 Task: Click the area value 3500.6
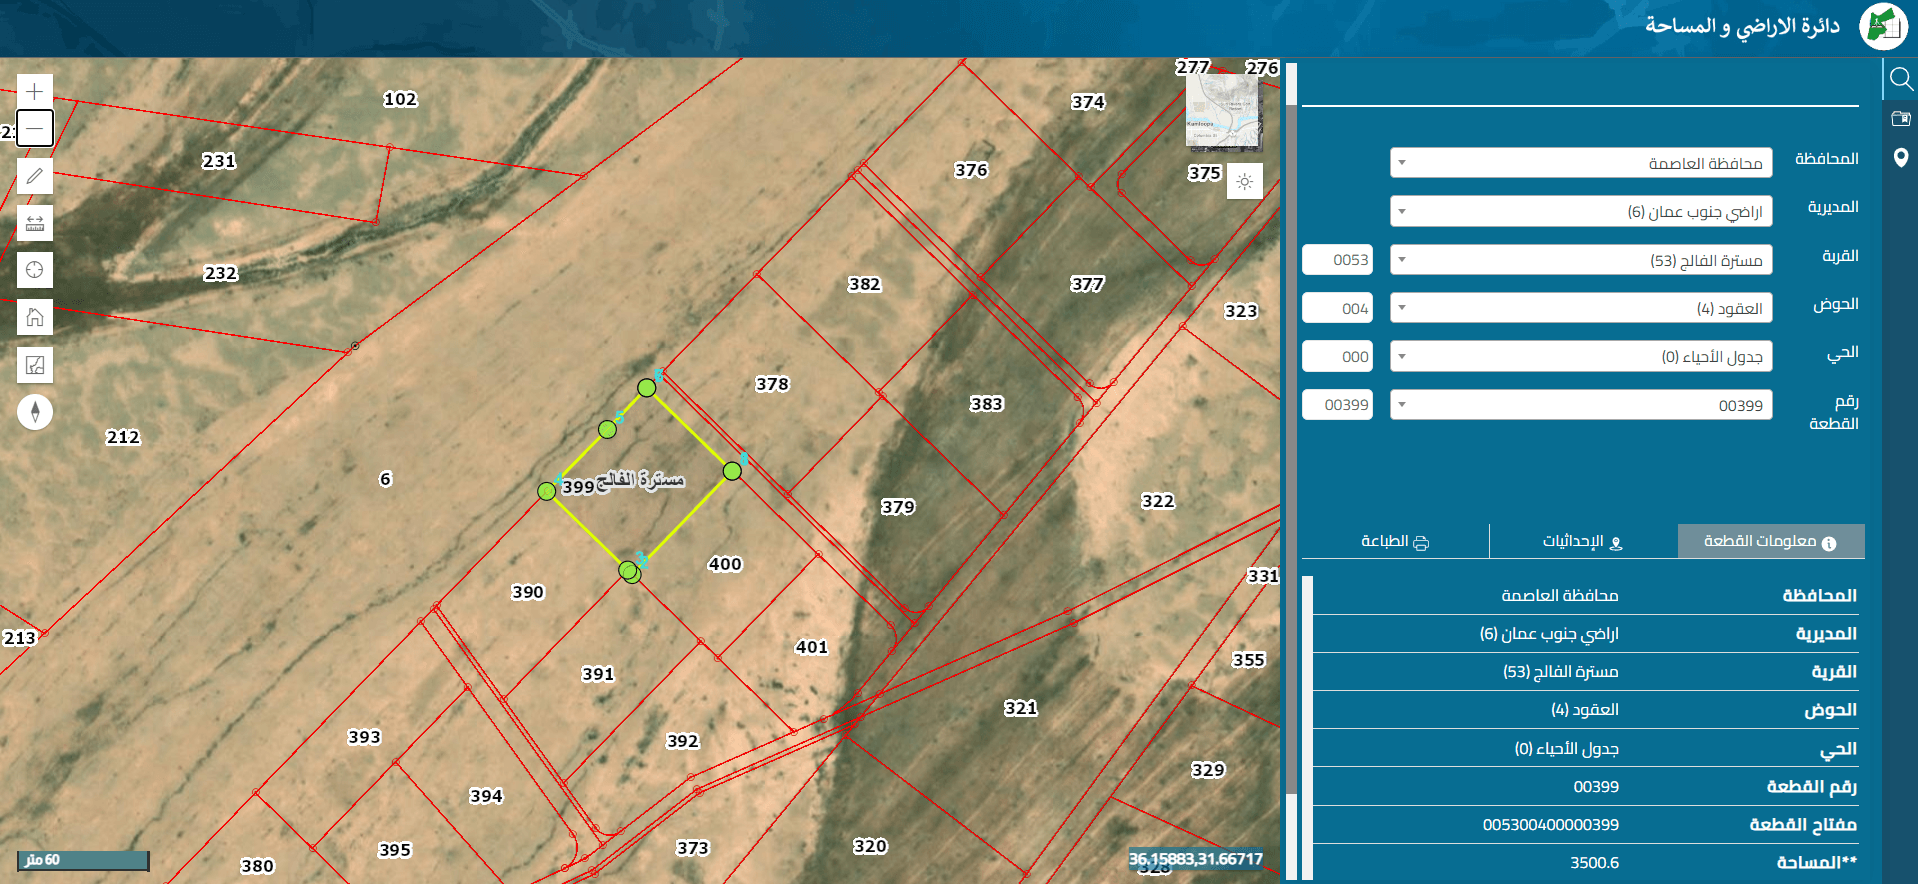click(x=1595, y=863)
